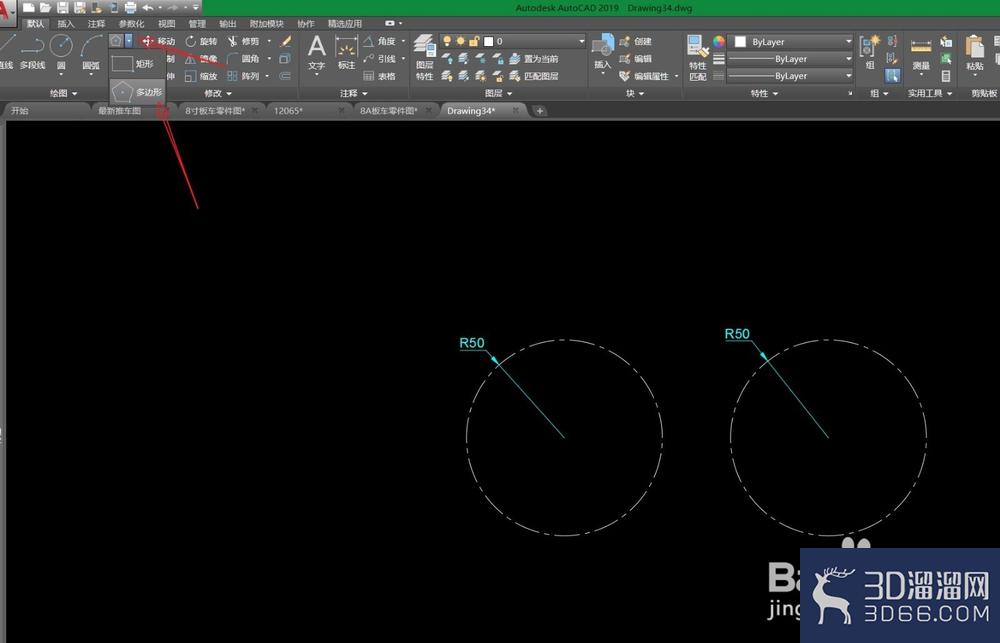Switch to the View (视图) ribbon tab
The height and width of the screenshot is (643, 1000).
tap(166, 24)
